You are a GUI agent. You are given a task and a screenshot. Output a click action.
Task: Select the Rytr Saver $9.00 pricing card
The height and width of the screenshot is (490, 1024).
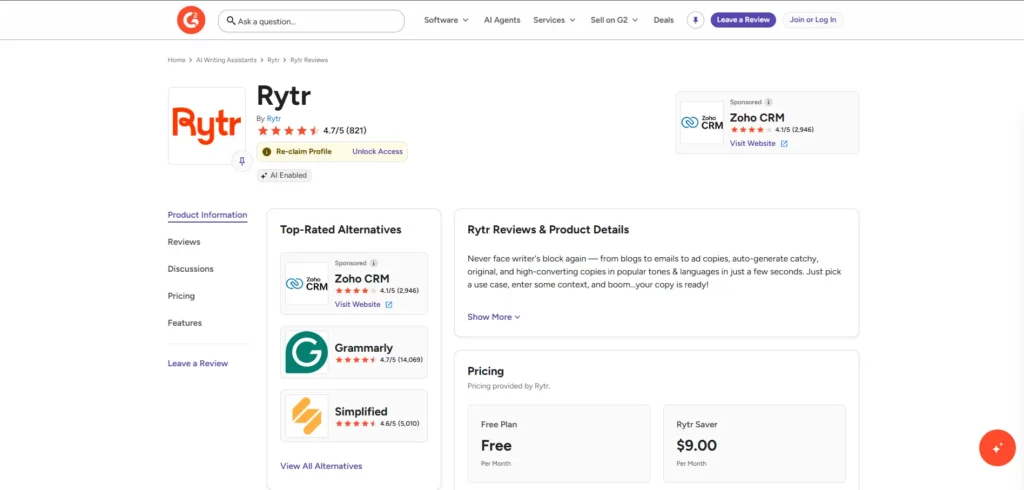754,444
